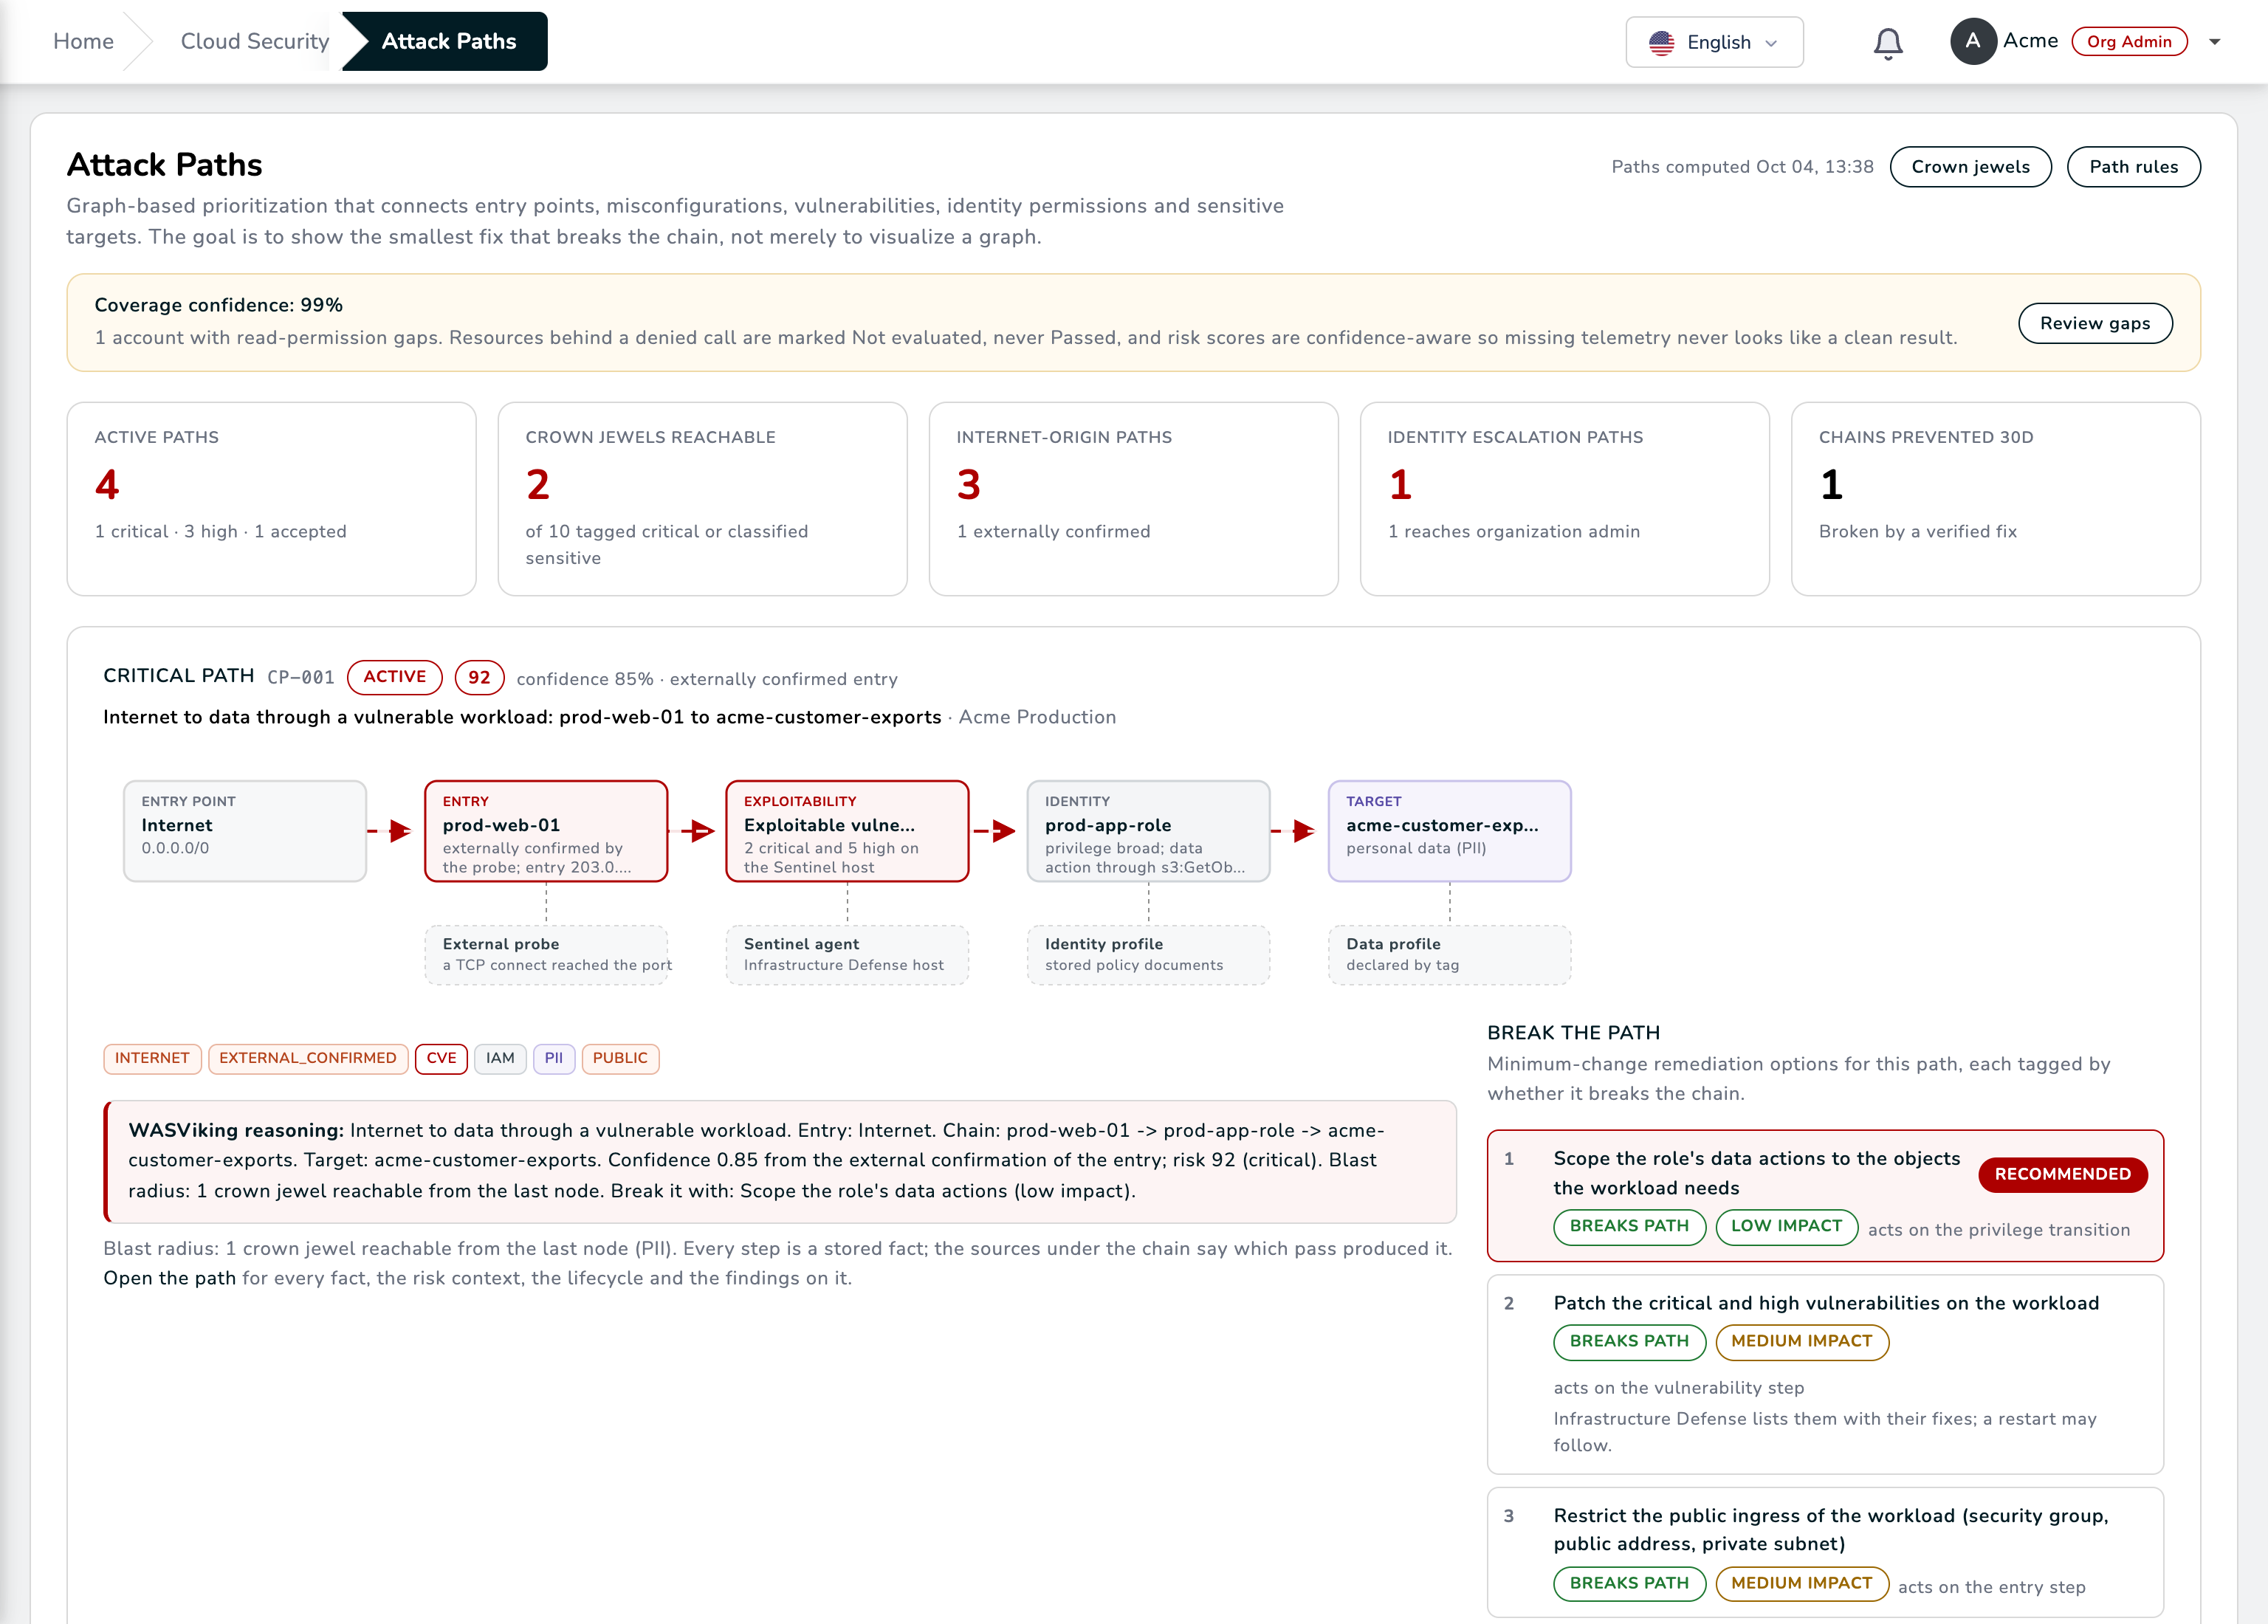This screenshot has height=1624, width=2268.
Task: Click the Identity profile source box
Action: point(1148,955)
